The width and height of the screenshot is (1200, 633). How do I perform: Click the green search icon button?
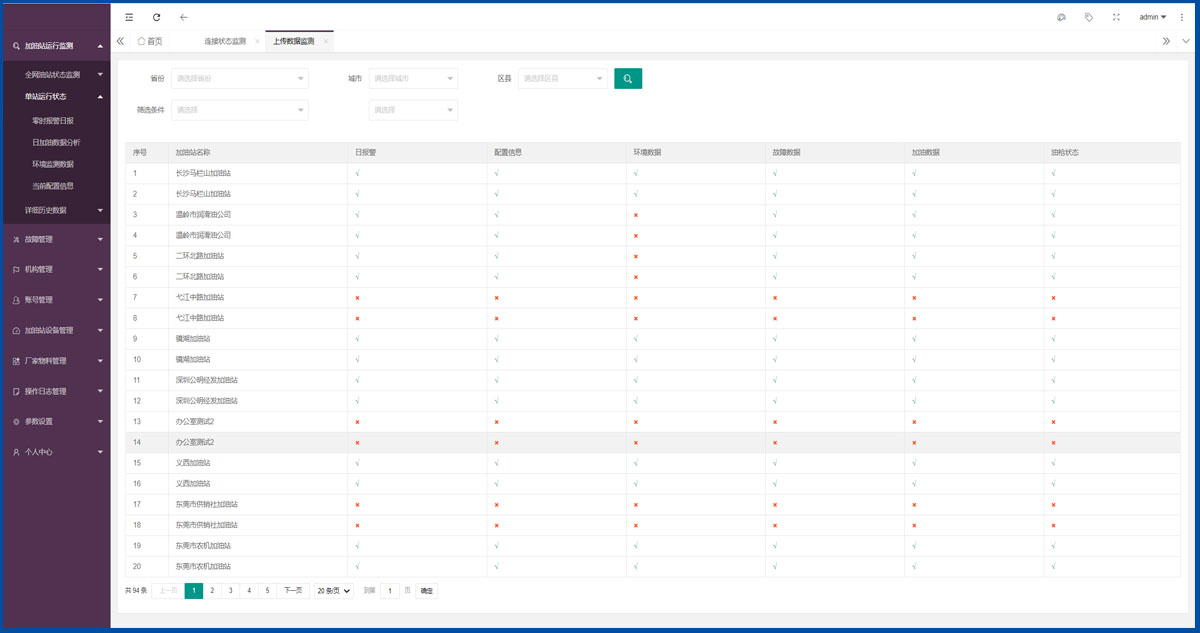tap(628, 78)
